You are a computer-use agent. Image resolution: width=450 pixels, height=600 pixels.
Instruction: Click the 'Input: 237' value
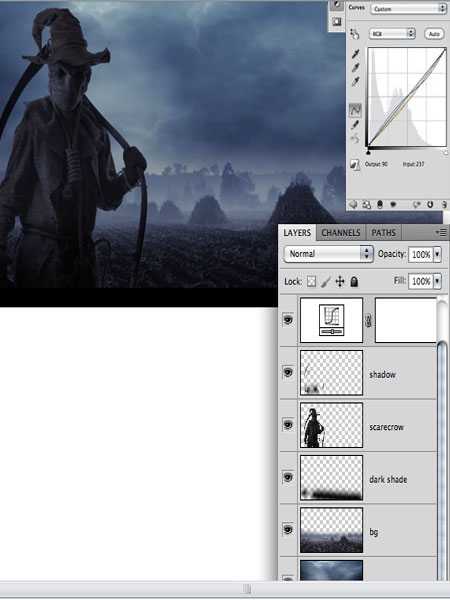(414, 164)
